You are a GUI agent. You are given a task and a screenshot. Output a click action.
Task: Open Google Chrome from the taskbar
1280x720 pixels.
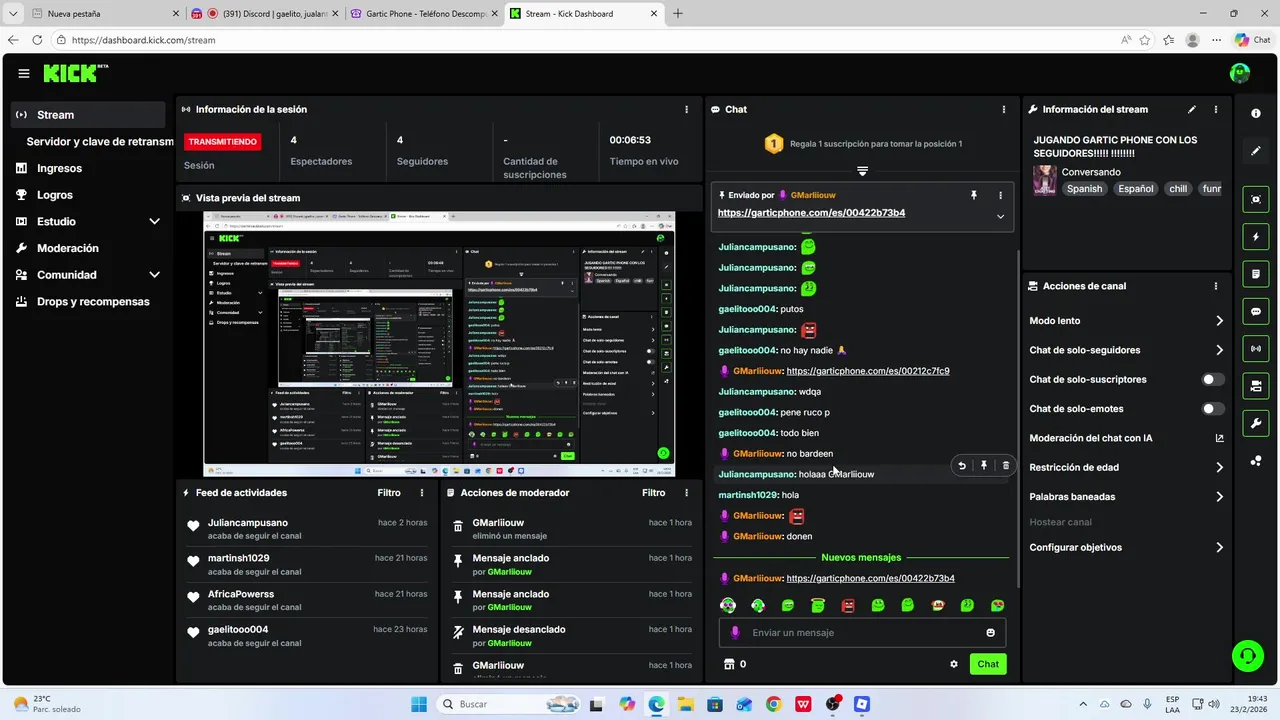[x=773, y=704]
